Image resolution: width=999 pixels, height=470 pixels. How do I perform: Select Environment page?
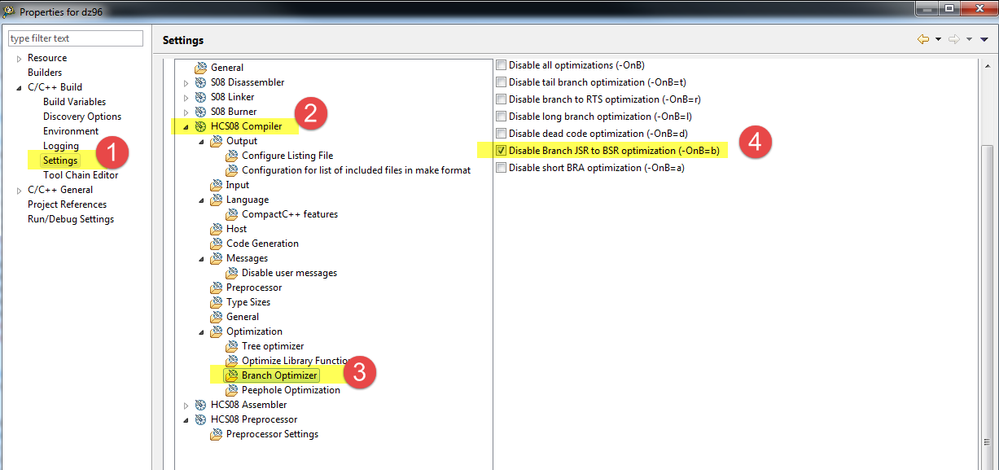pyautogui.click(x=71, y=131)
